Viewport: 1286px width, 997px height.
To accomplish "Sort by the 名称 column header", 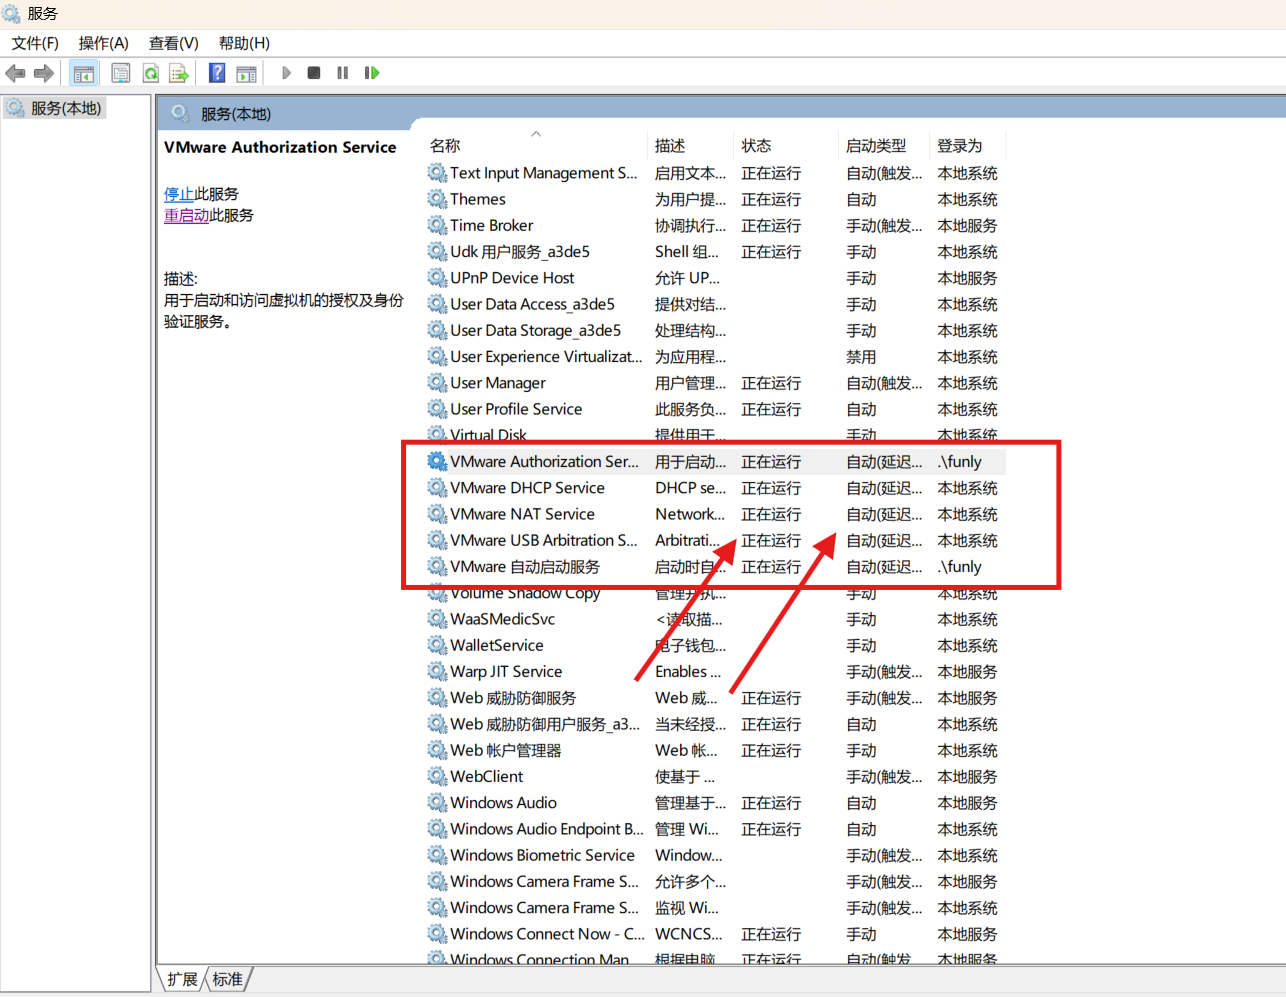I will coord(536,145).
